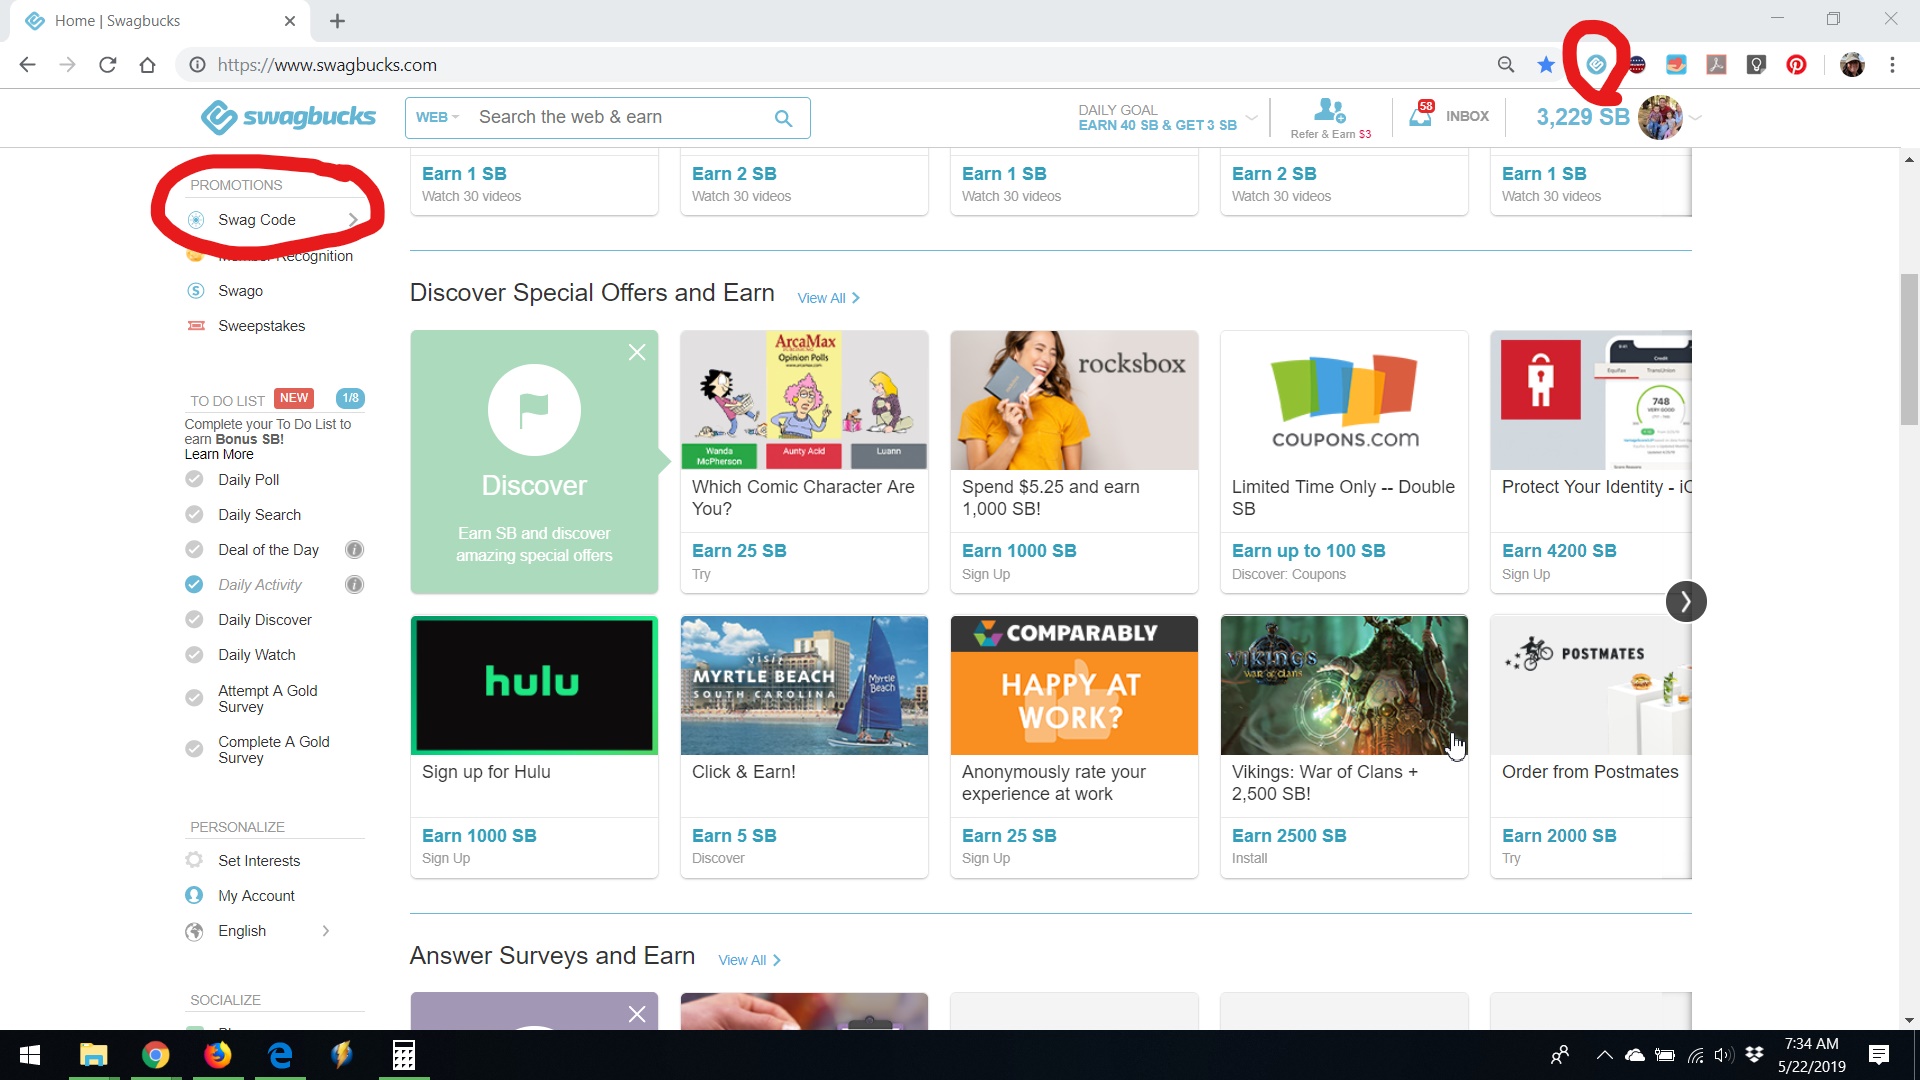Open the Myrtle Beach offer thumbnail

(x=804, y=685)
